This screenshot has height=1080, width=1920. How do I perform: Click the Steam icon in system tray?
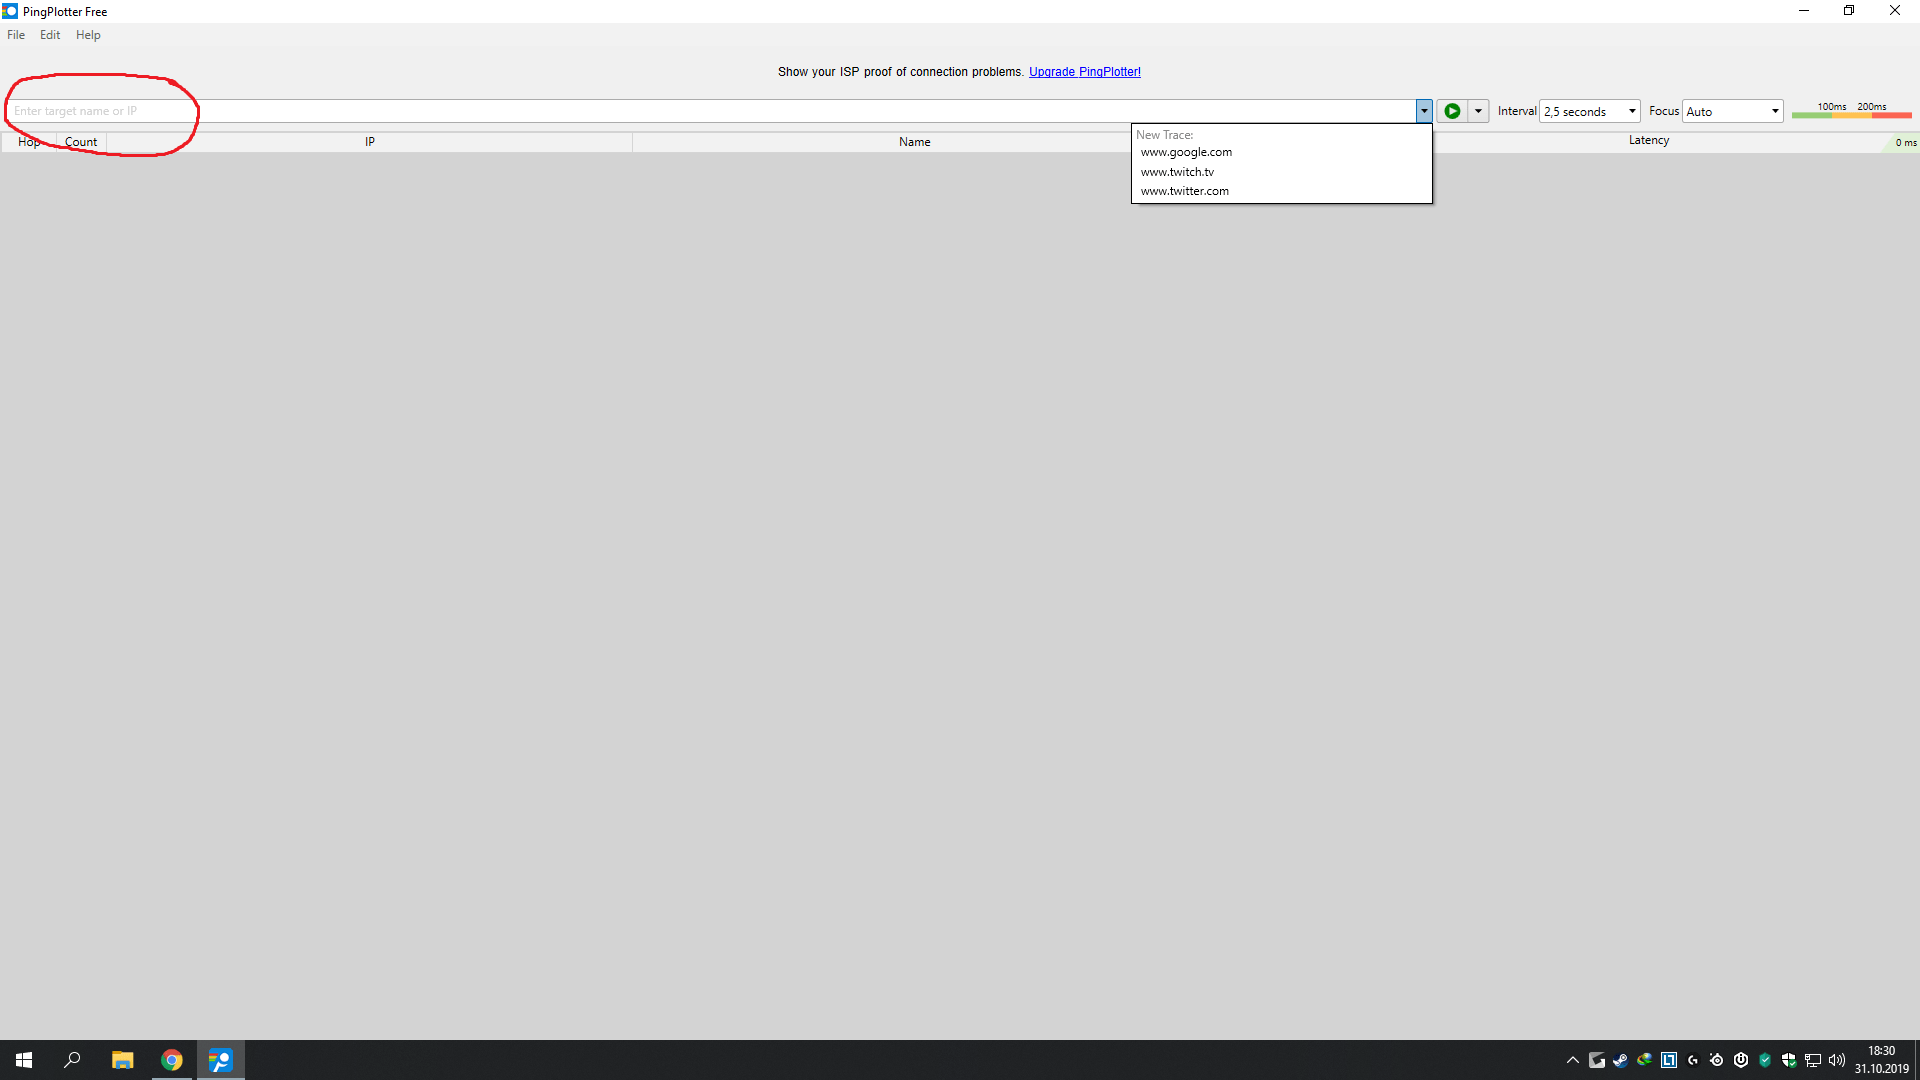click(x=1620, y=1060)
